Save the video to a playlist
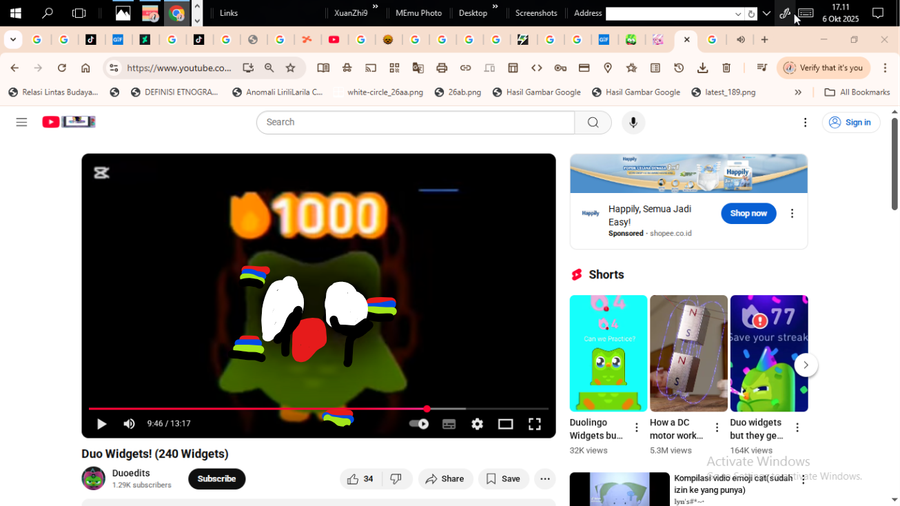The image size is (900, 506). click(503, 479)
